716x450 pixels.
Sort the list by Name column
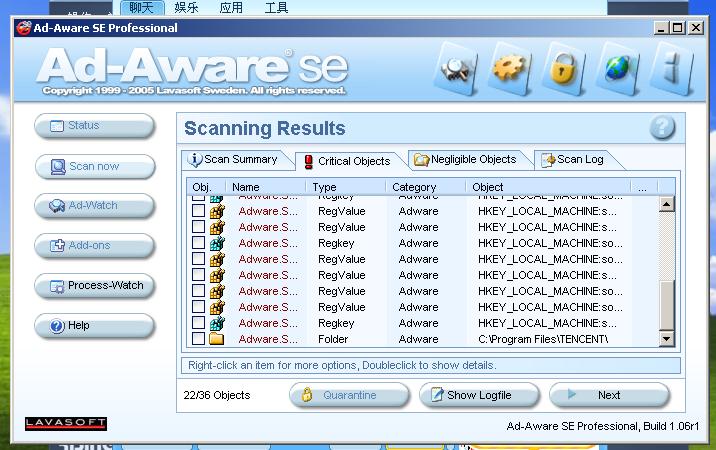click(266, 187)
